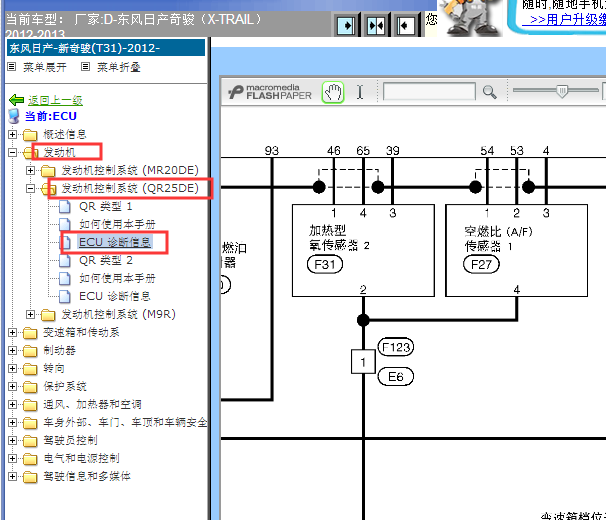Click the 东风日产-新奇骏(T31)-2012- header
The image size is (606, 520).
point(106,48)
